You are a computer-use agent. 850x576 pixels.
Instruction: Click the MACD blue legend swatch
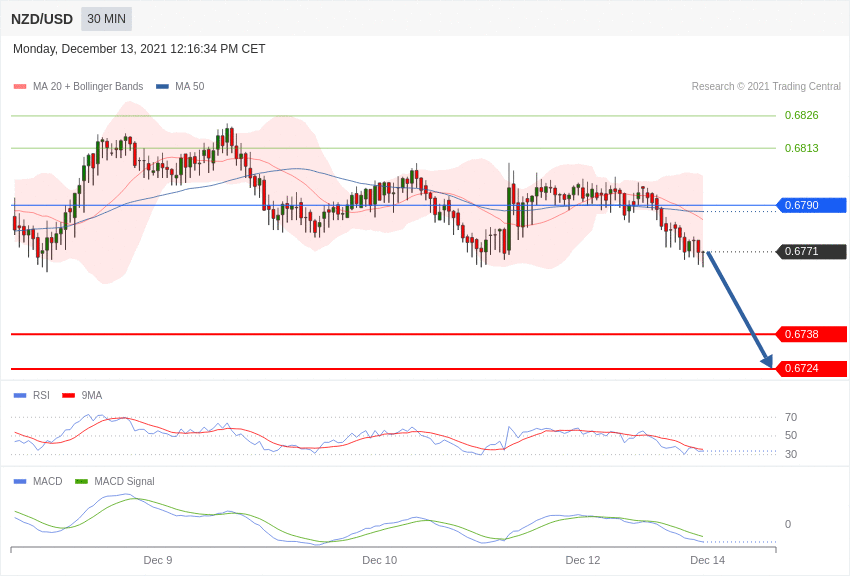tap(20, 481)
